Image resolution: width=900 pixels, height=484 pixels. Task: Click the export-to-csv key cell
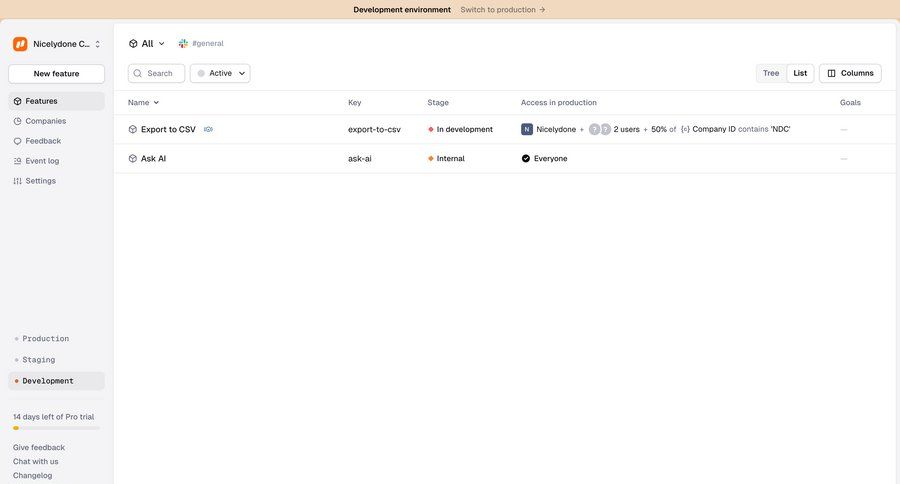click(374, 130)
